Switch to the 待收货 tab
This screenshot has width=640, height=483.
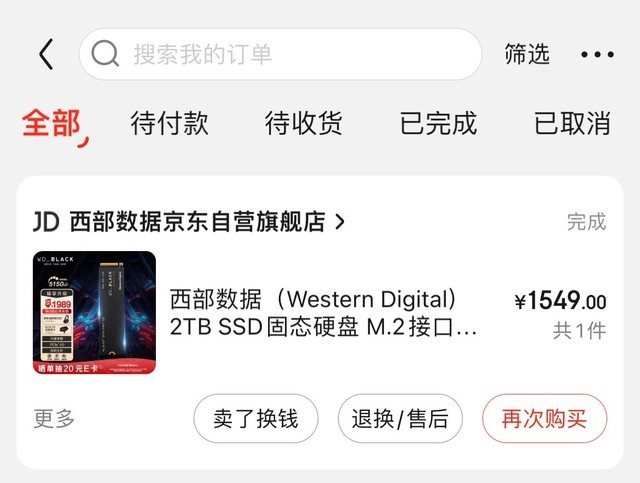tap(304, 123)
